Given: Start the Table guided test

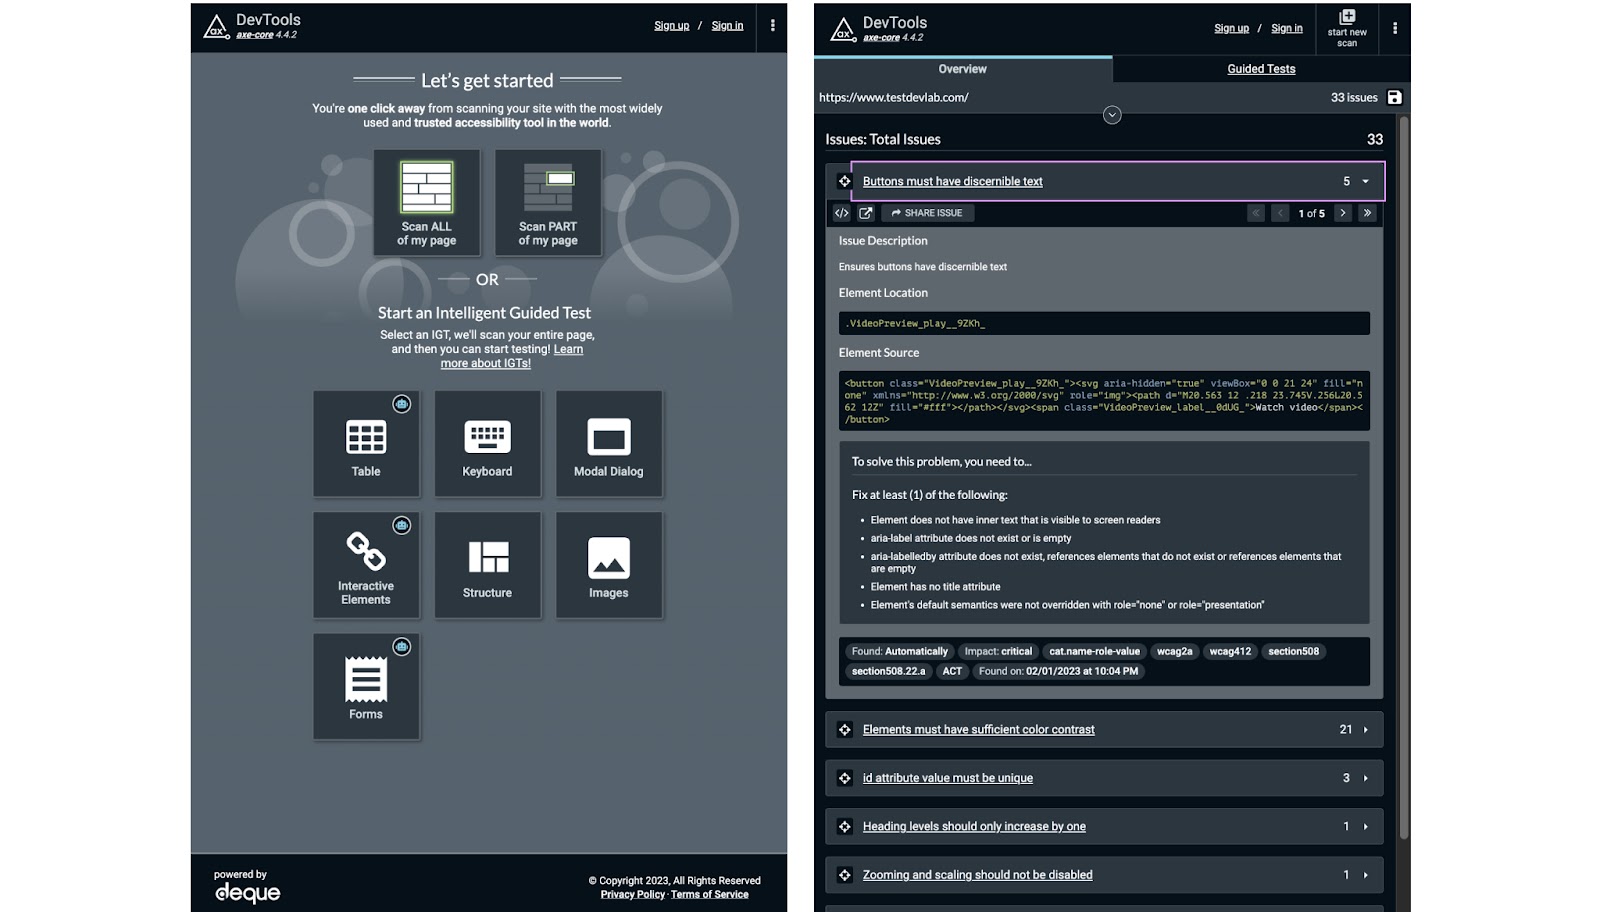Looking at the screenshot, I should click(366, 444).
